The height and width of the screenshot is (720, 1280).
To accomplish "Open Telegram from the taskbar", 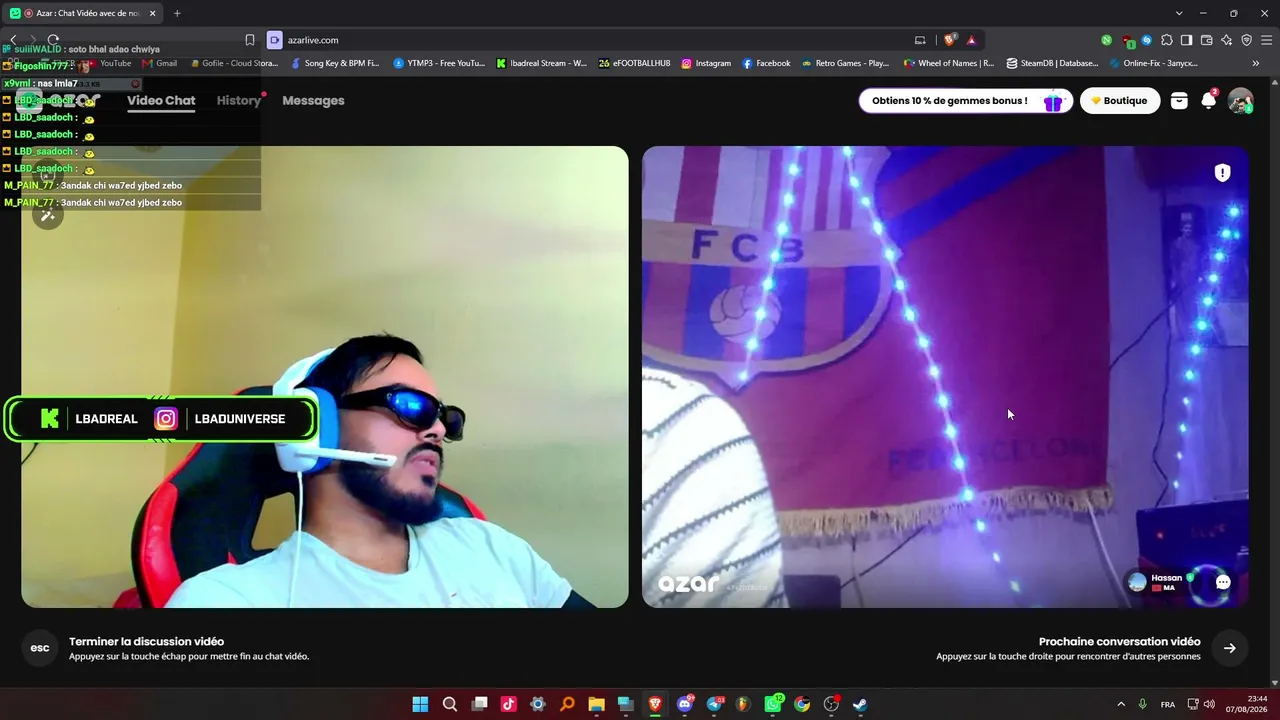I will [x=714, y=704].
